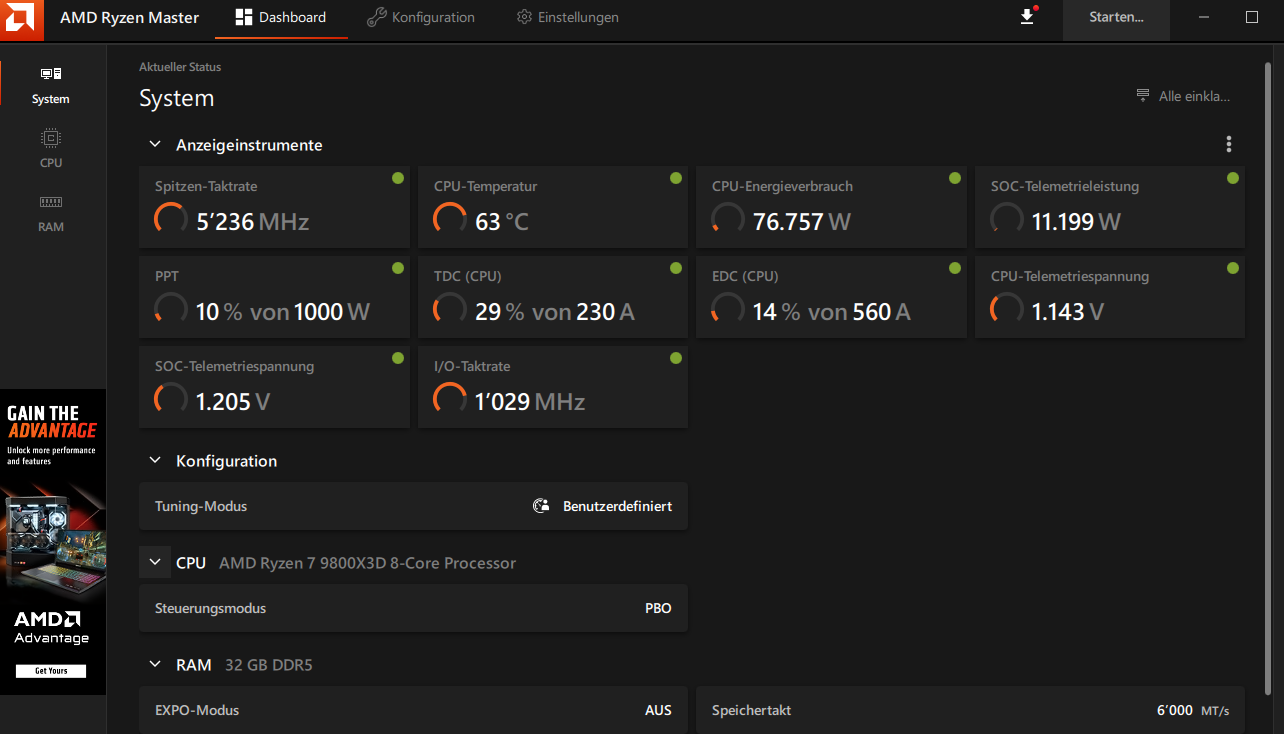Click the EDC (CPU) gauge icon
This screenshot has height=734, width=1284.
coord(728,310)
